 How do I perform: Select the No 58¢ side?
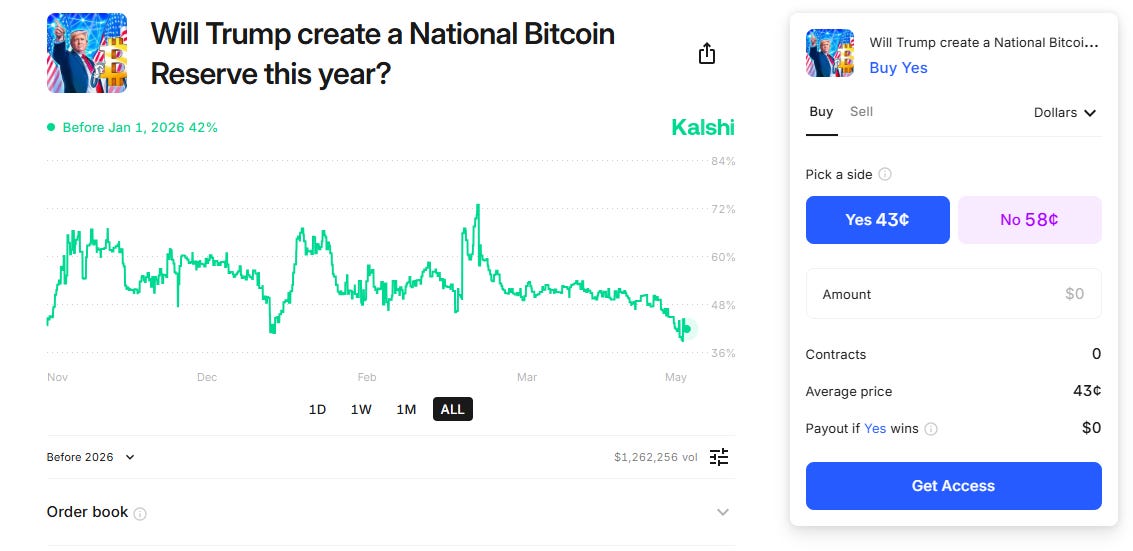tap(1029, 220)
